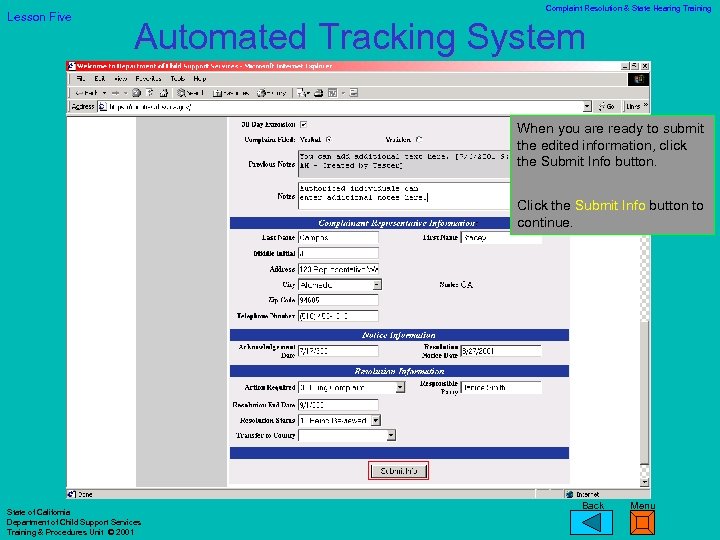
Task: Click the Notes text area
Action: pos(404,196)
